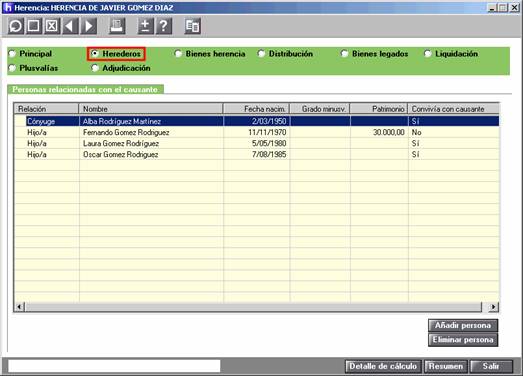The image size is (523, 376).
Task: Select the Liquidación radio option
Action: (x=452, y=53)
